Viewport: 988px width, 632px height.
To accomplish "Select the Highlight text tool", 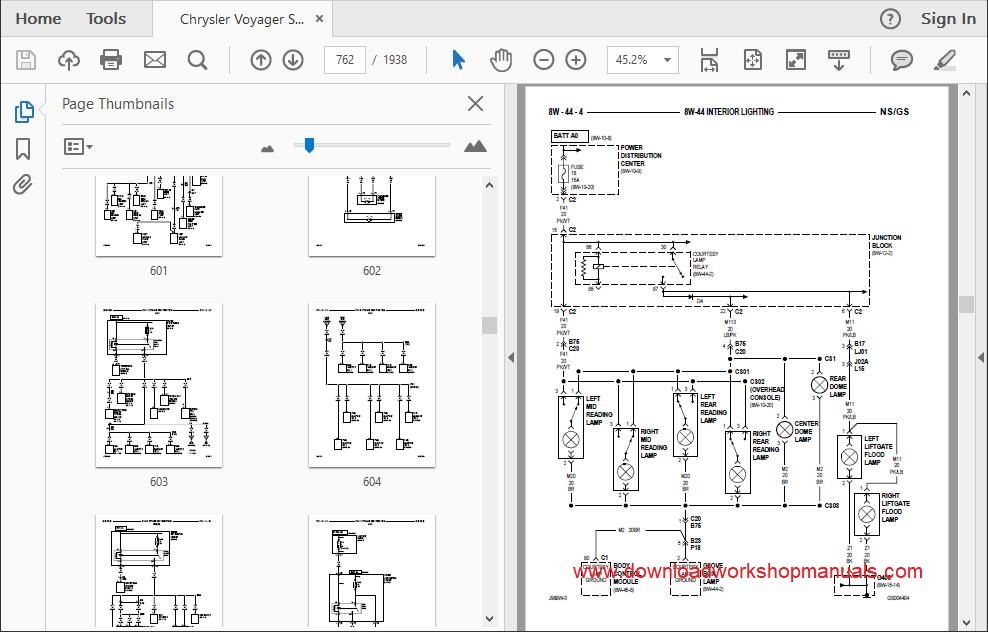I will [945, 60].
